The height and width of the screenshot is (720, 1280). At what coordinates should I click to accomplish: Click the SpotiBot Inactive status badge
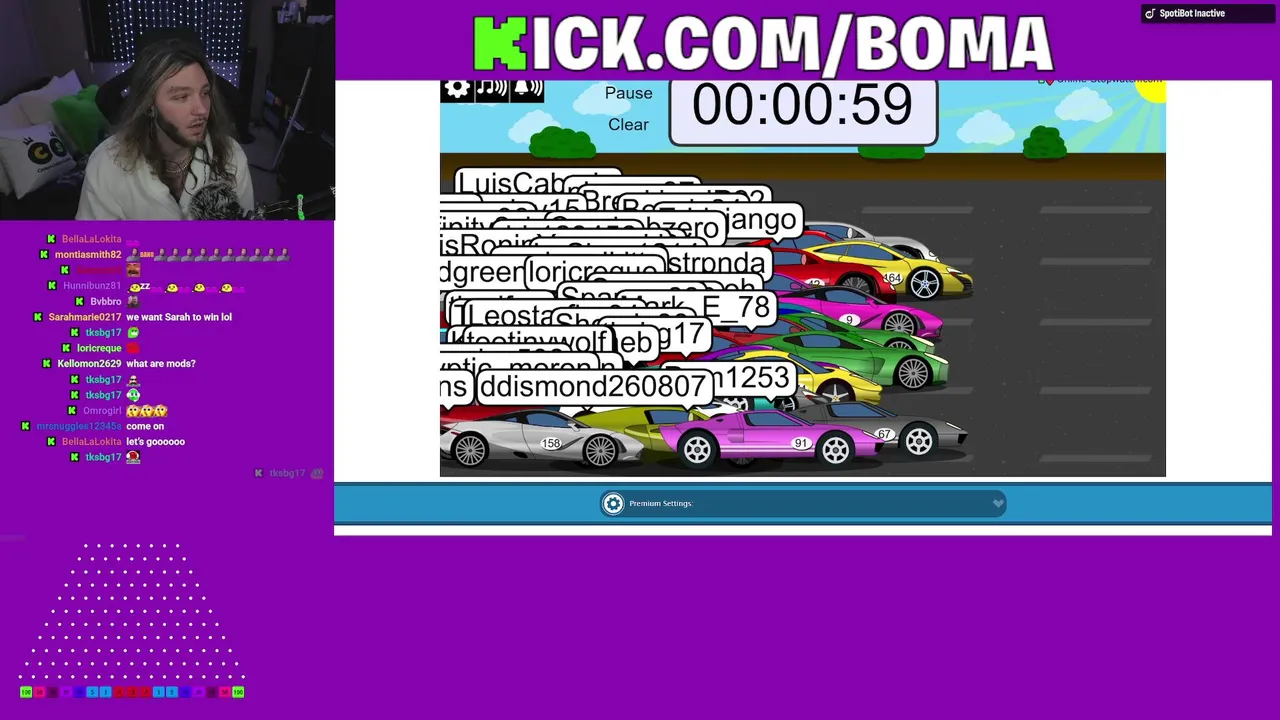tap(1207, 13)
